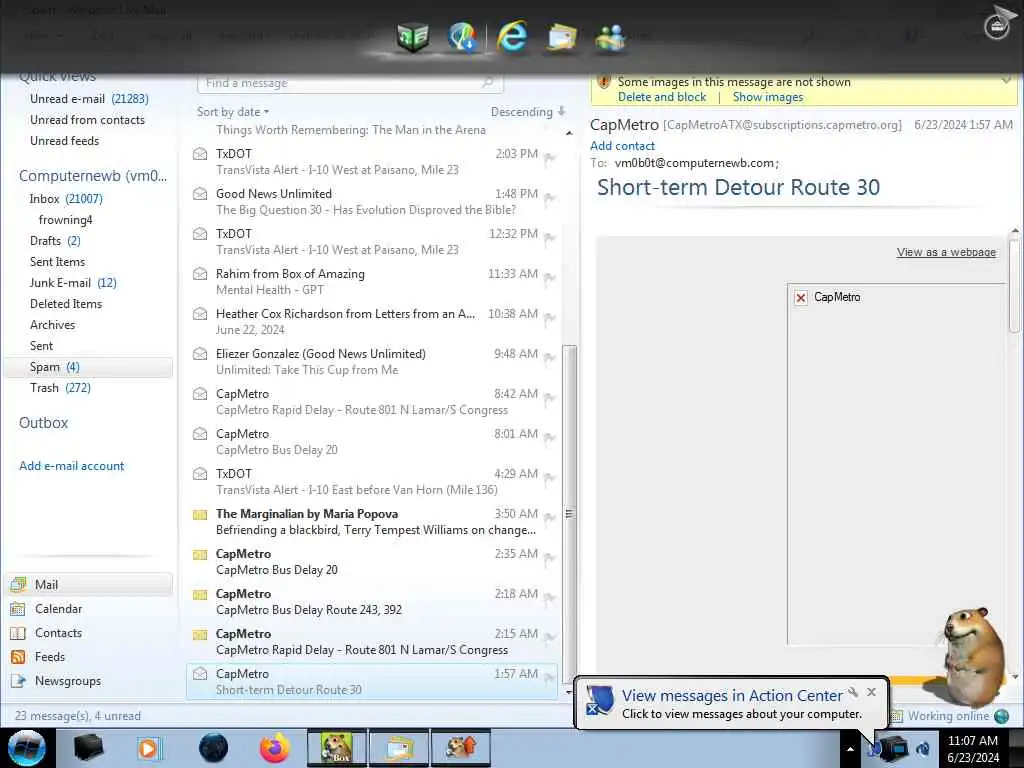Open the green cube icon in the top dock
The image size is (1024, 768).
pos(413,37)
